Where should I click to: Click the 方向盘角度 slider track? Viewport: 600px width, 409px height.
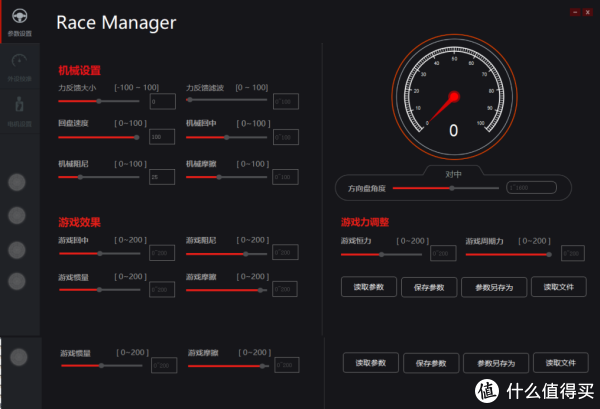(446, 188)
